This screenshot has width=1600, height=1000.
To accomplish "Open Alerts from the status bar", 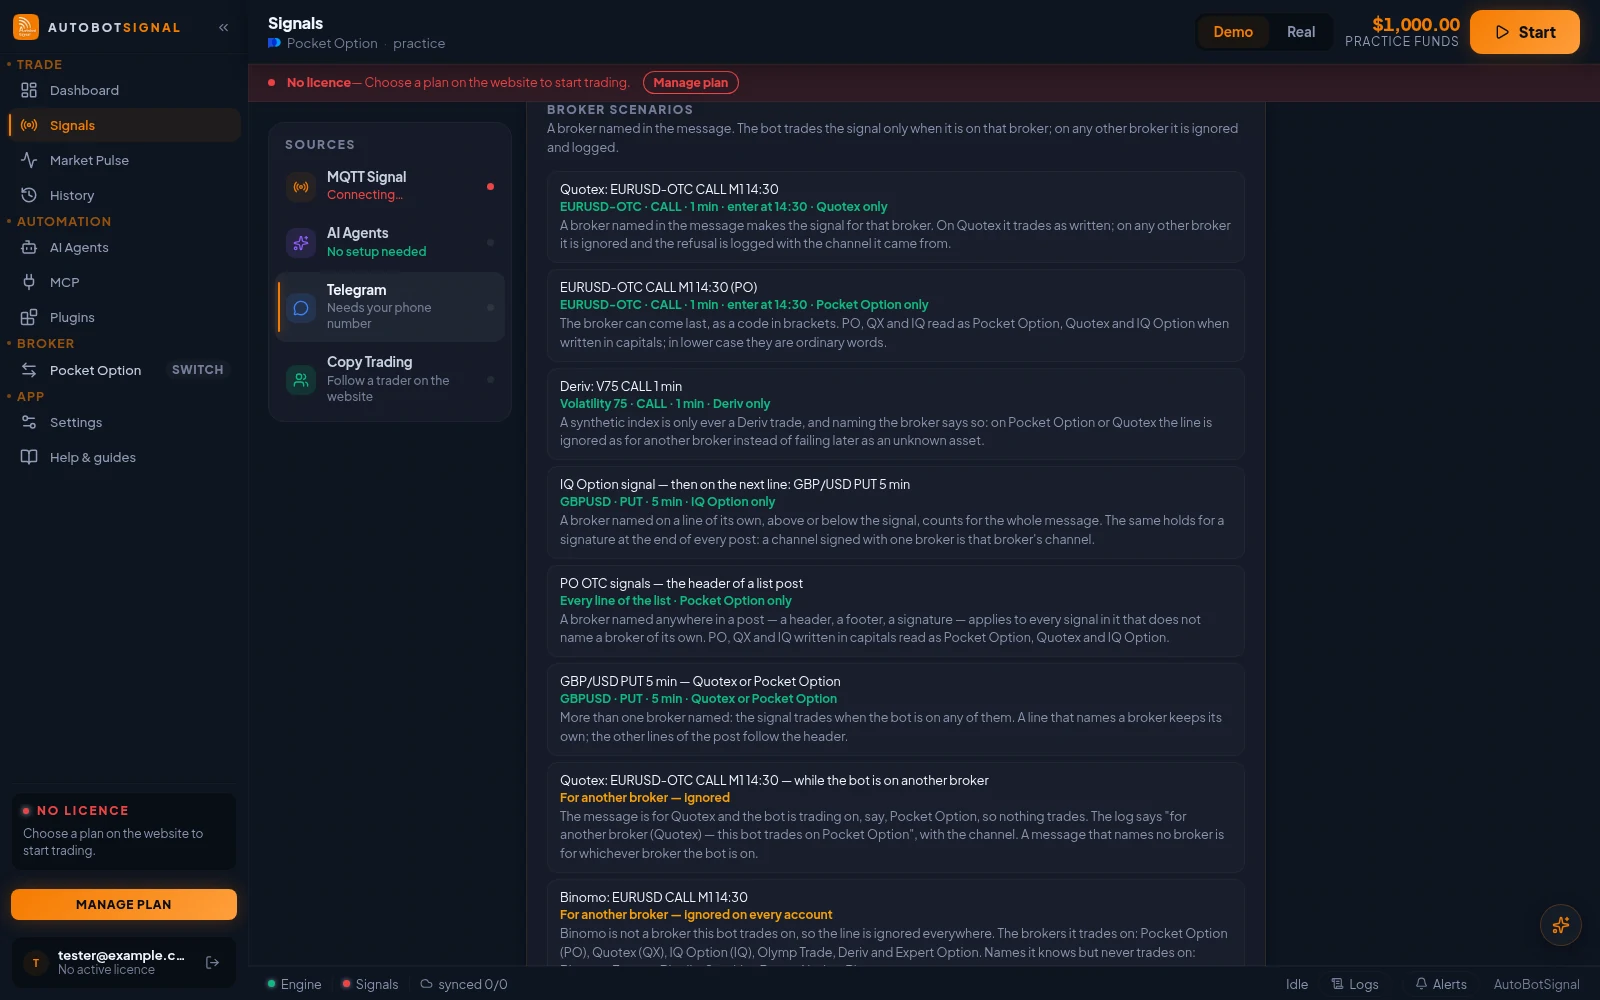I will (1441, 984).
